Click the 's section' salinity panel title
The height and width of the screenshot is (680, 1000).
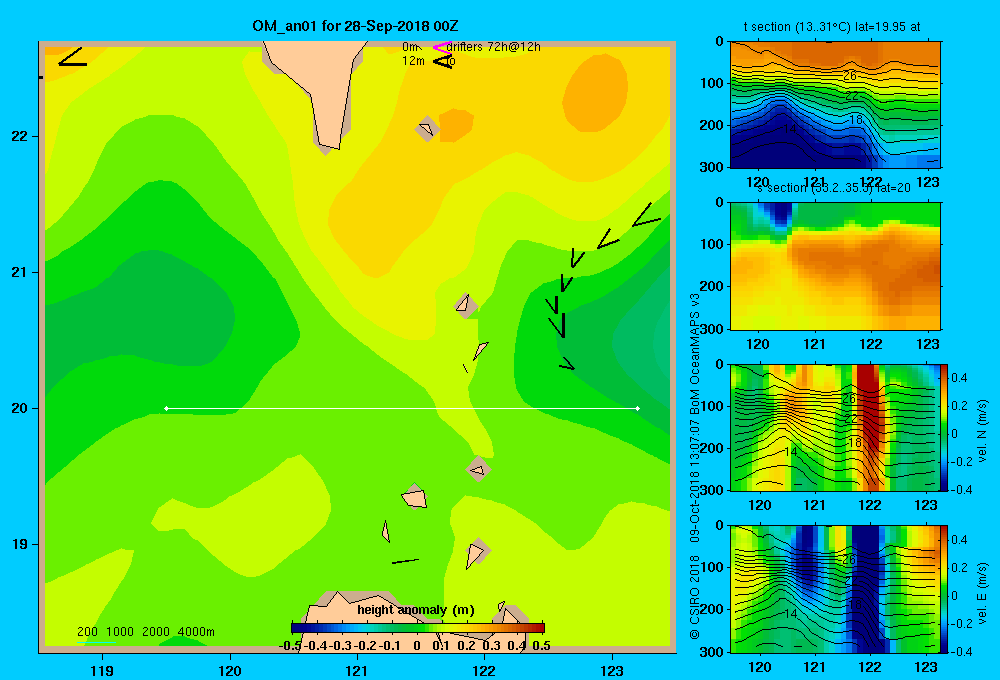834,188
